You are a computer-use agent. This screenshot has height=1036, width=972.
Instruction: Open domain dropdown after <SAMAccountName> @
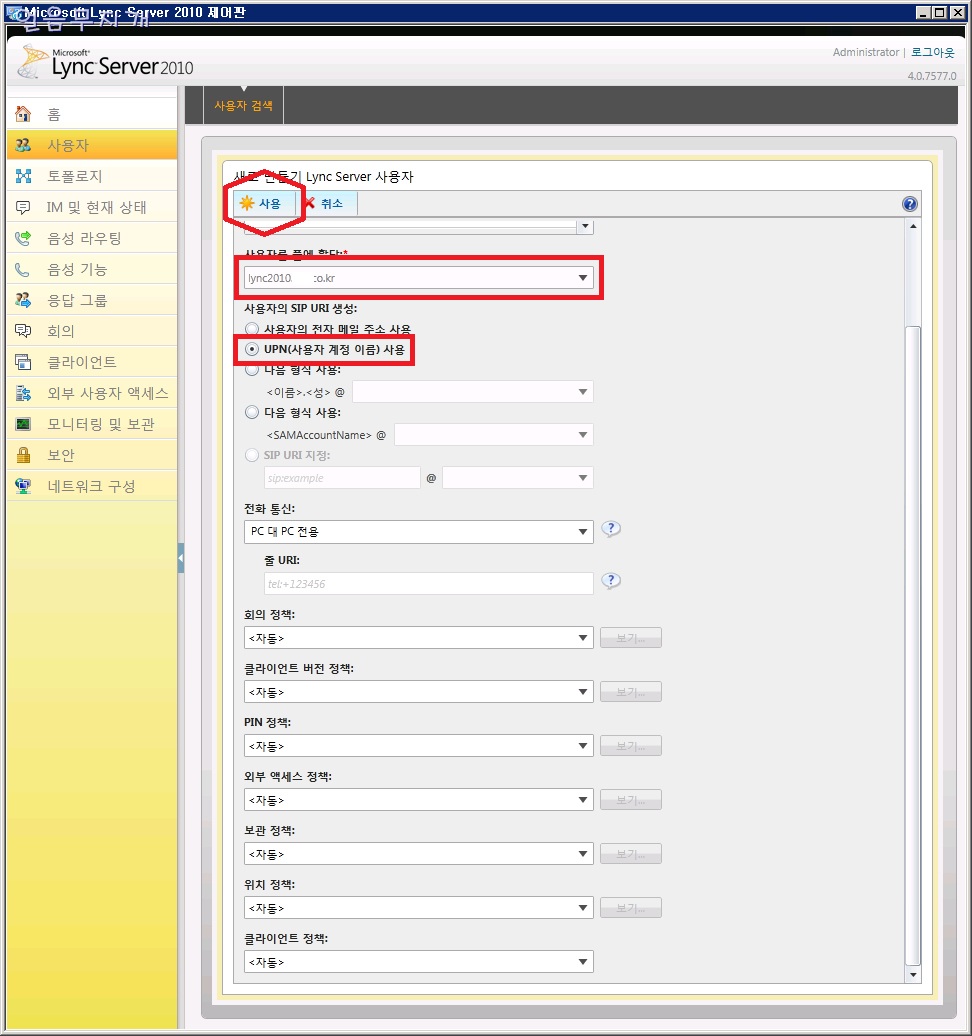[x=494, y=435]
